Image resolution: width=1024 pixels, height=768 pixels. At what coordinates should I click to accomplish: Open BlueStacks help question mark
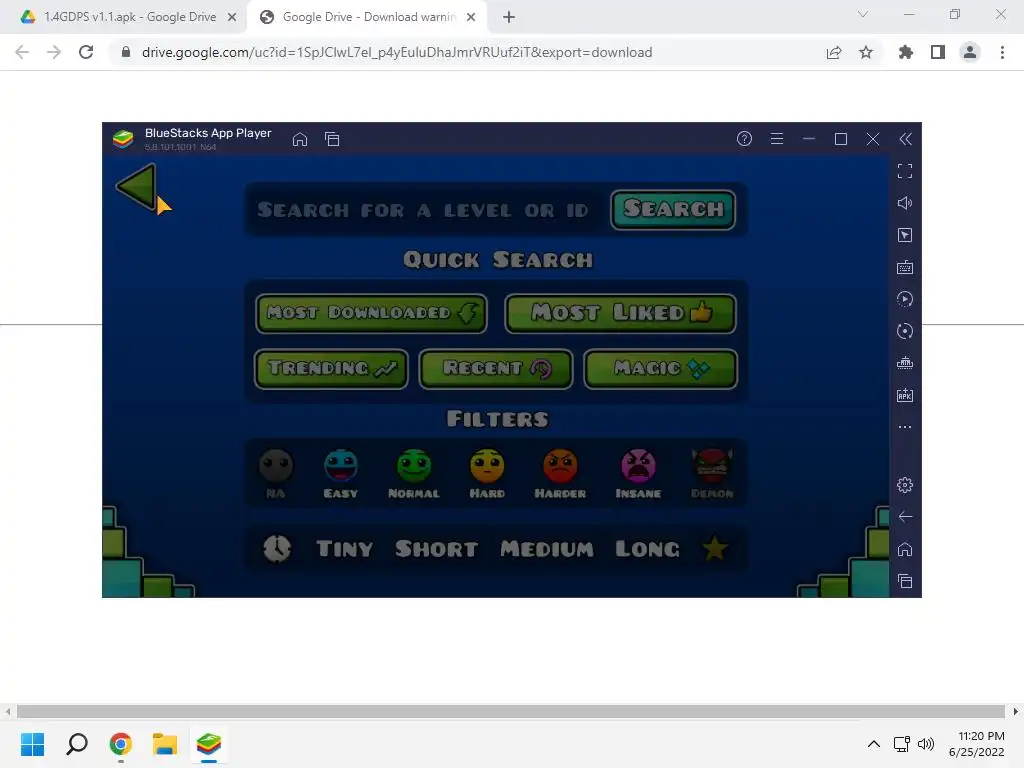pos(744,138)
